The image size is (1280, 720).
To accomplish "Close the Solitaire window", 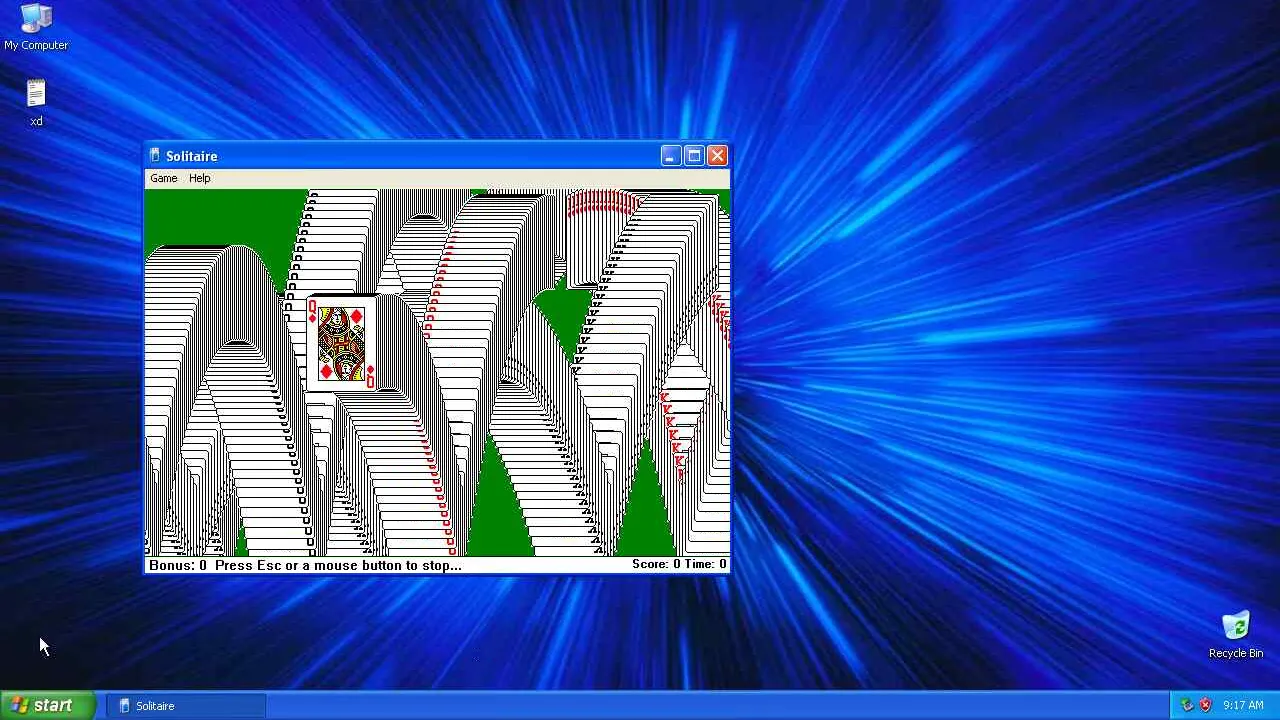I will pyautogui.click(x=717, y=156).
